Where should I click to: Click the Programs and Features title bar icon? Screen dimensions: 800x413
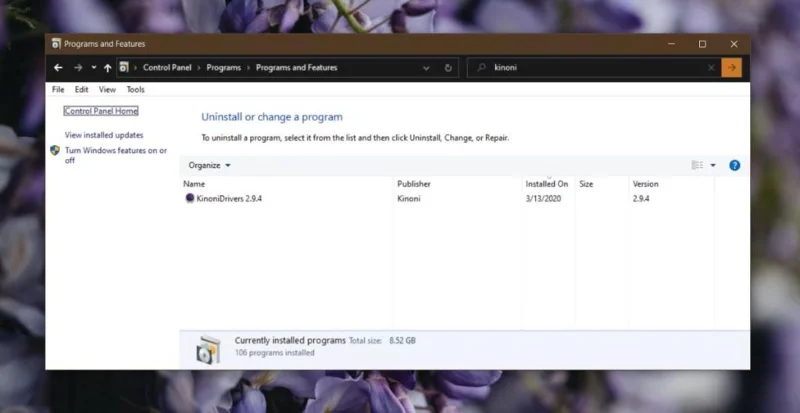tap(56, 44)
